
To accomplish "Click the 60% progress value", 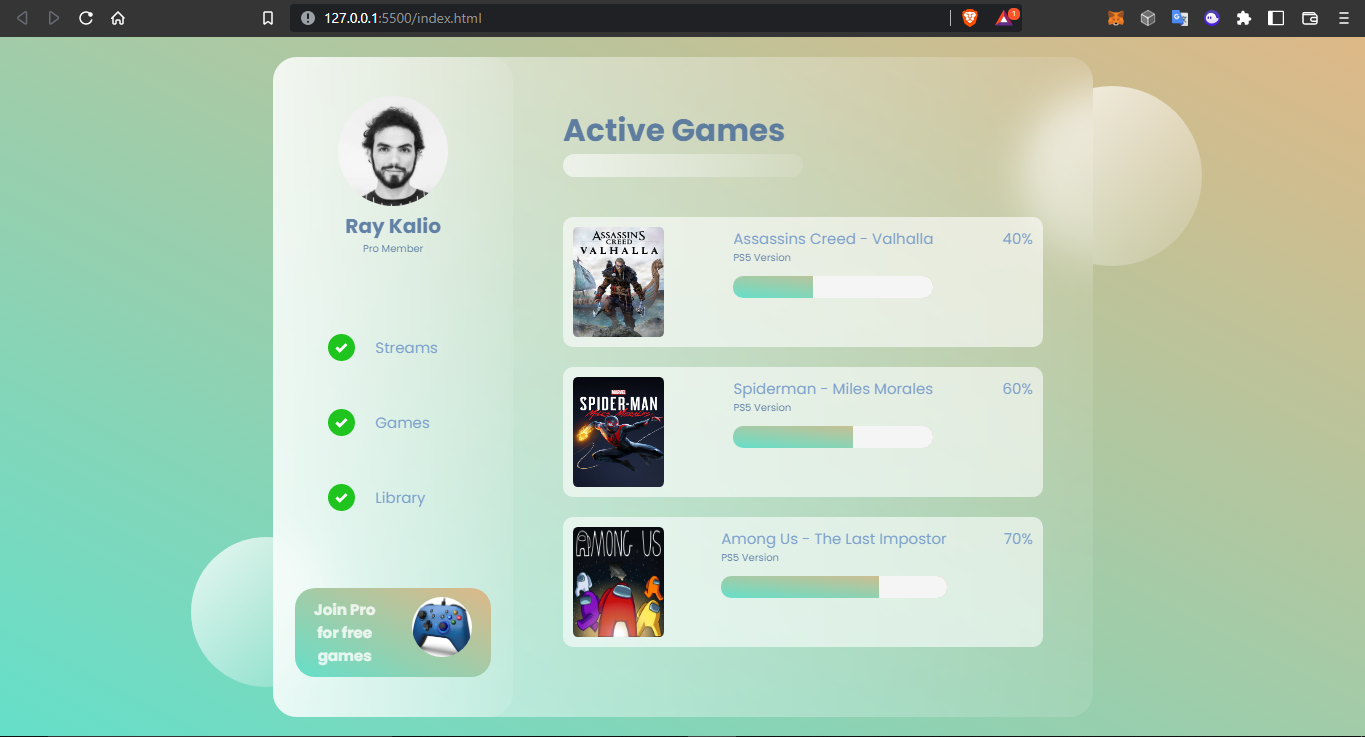I will coord(1018,389).
